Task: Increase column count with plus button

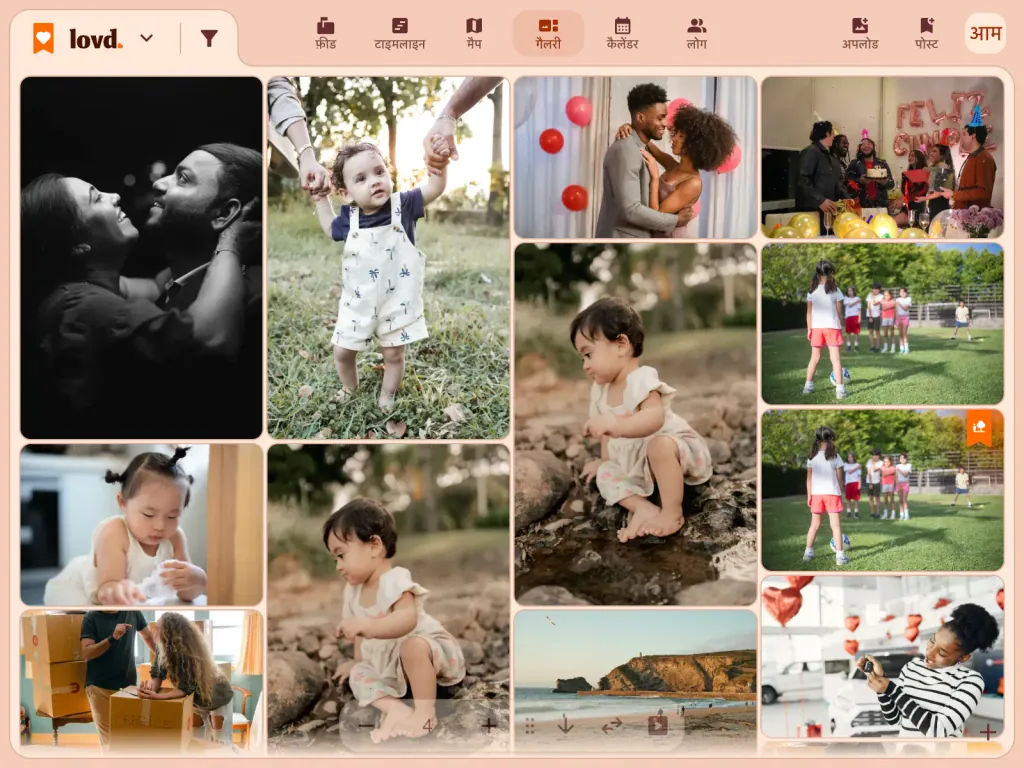Action: (488, 726)
